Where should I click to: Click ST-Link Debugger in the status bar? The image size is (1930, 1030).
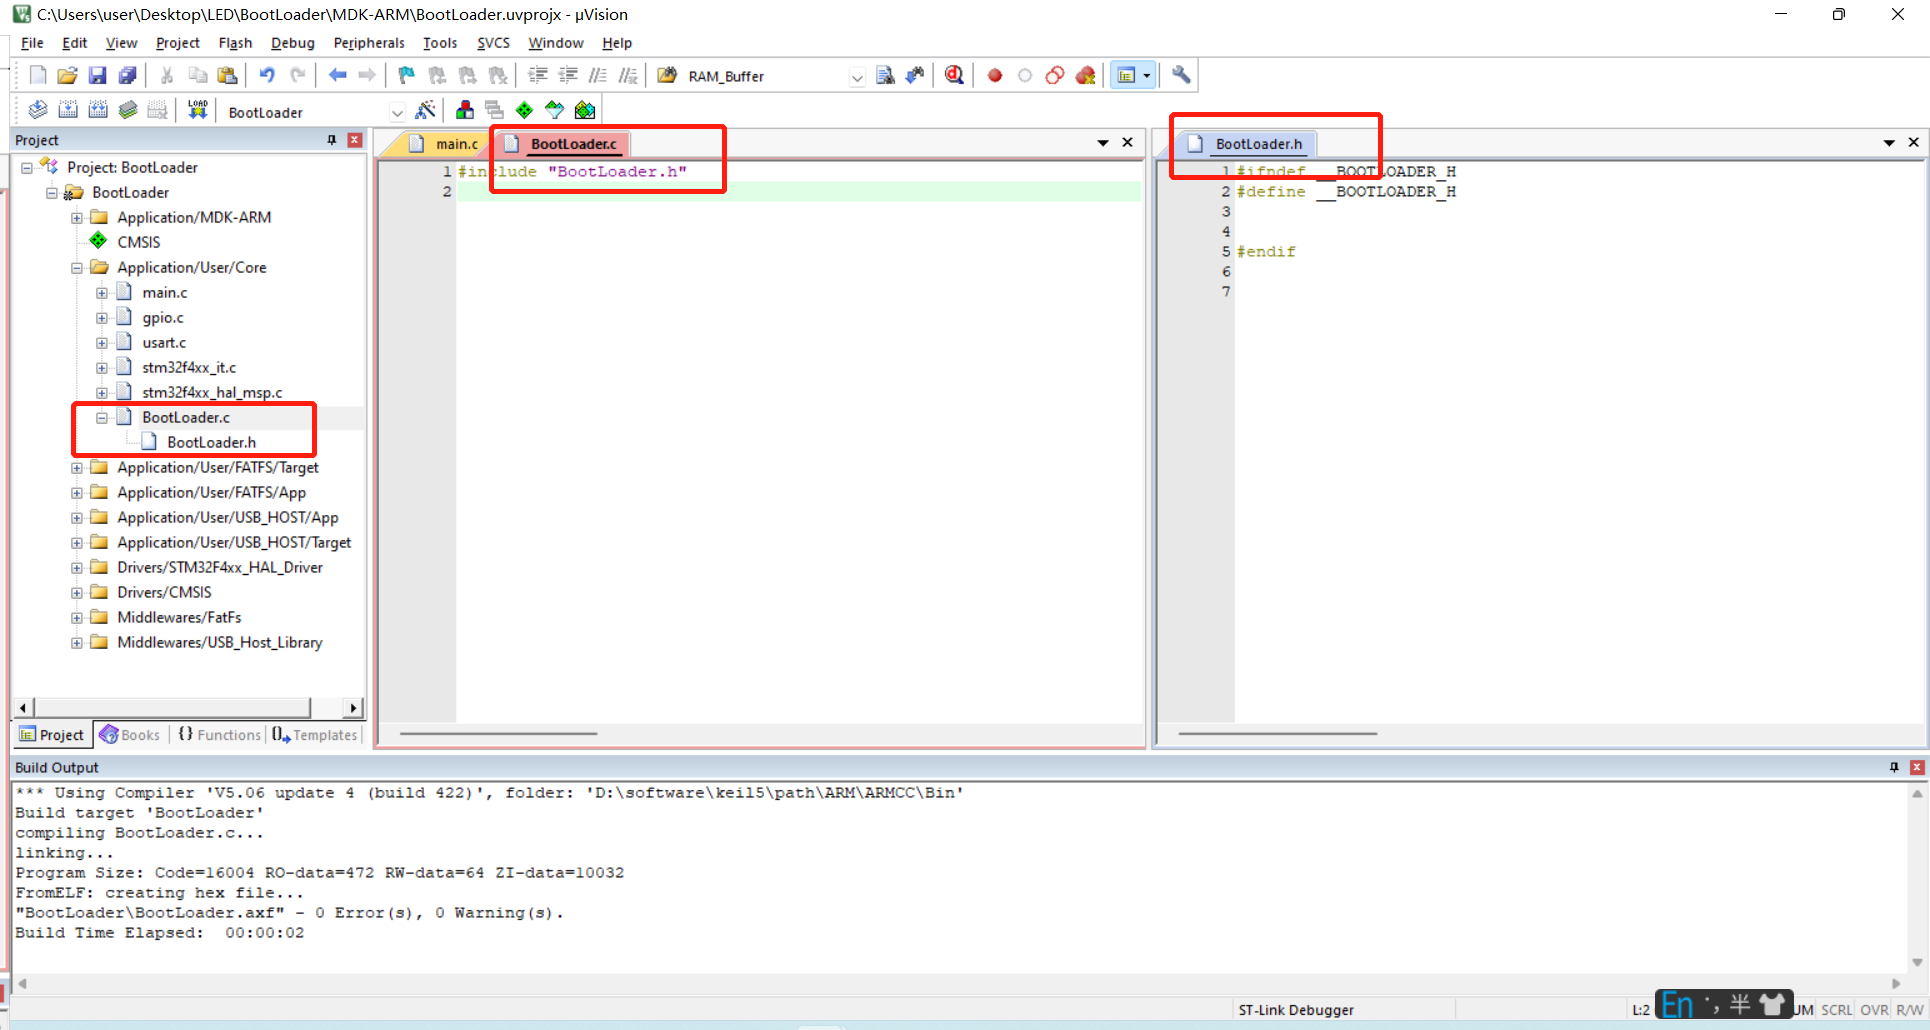[1296, 1010]
